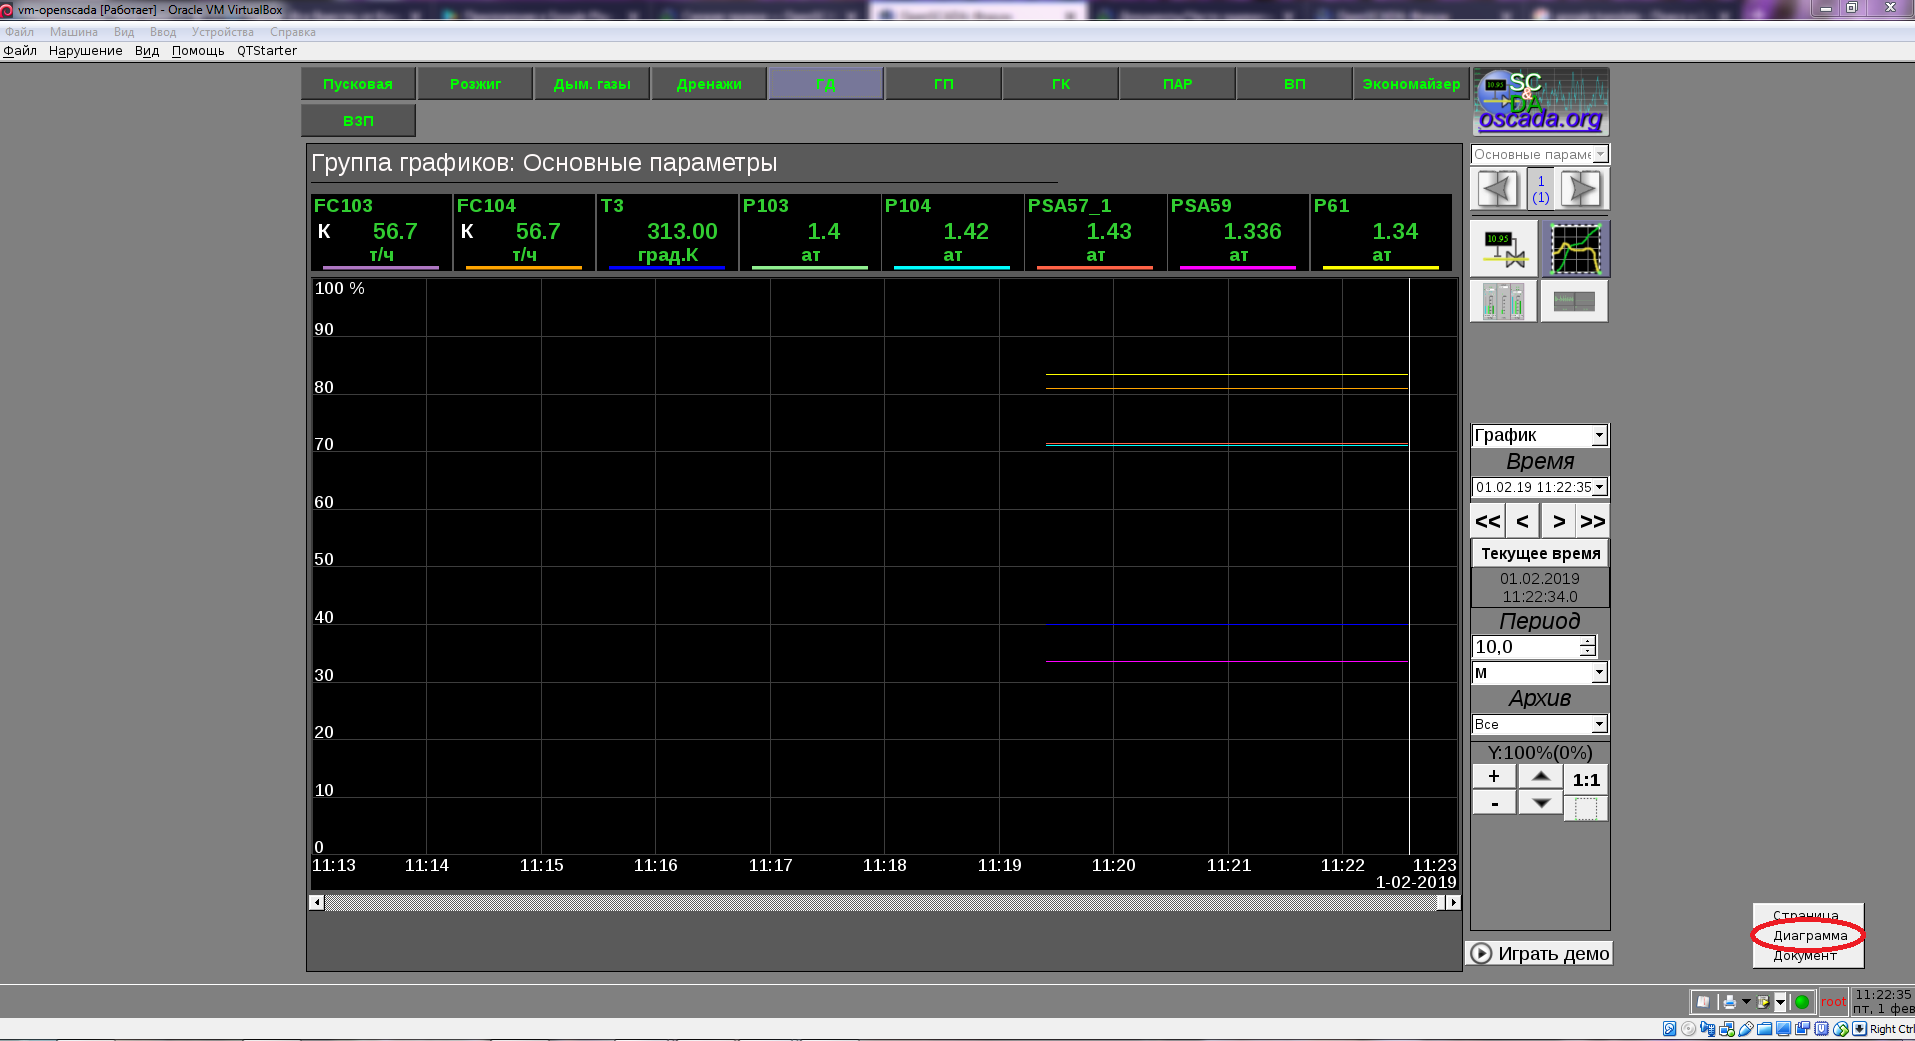The height and width of the screenshot is (1041, 1915).
Task: Click the horizontal scrollbar below the graph
Action: pyautogui.click(x=880, y=903)
